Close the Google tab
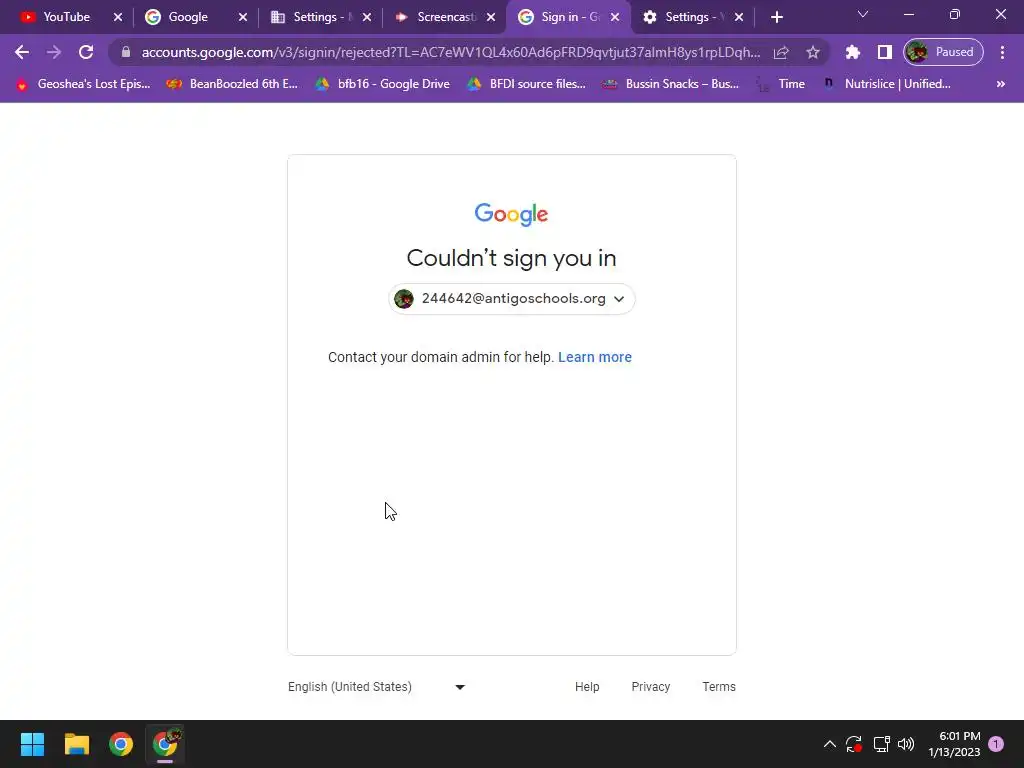Image resolution: width=1024 pixels, height=768 pixels. (x=242, y=17)
